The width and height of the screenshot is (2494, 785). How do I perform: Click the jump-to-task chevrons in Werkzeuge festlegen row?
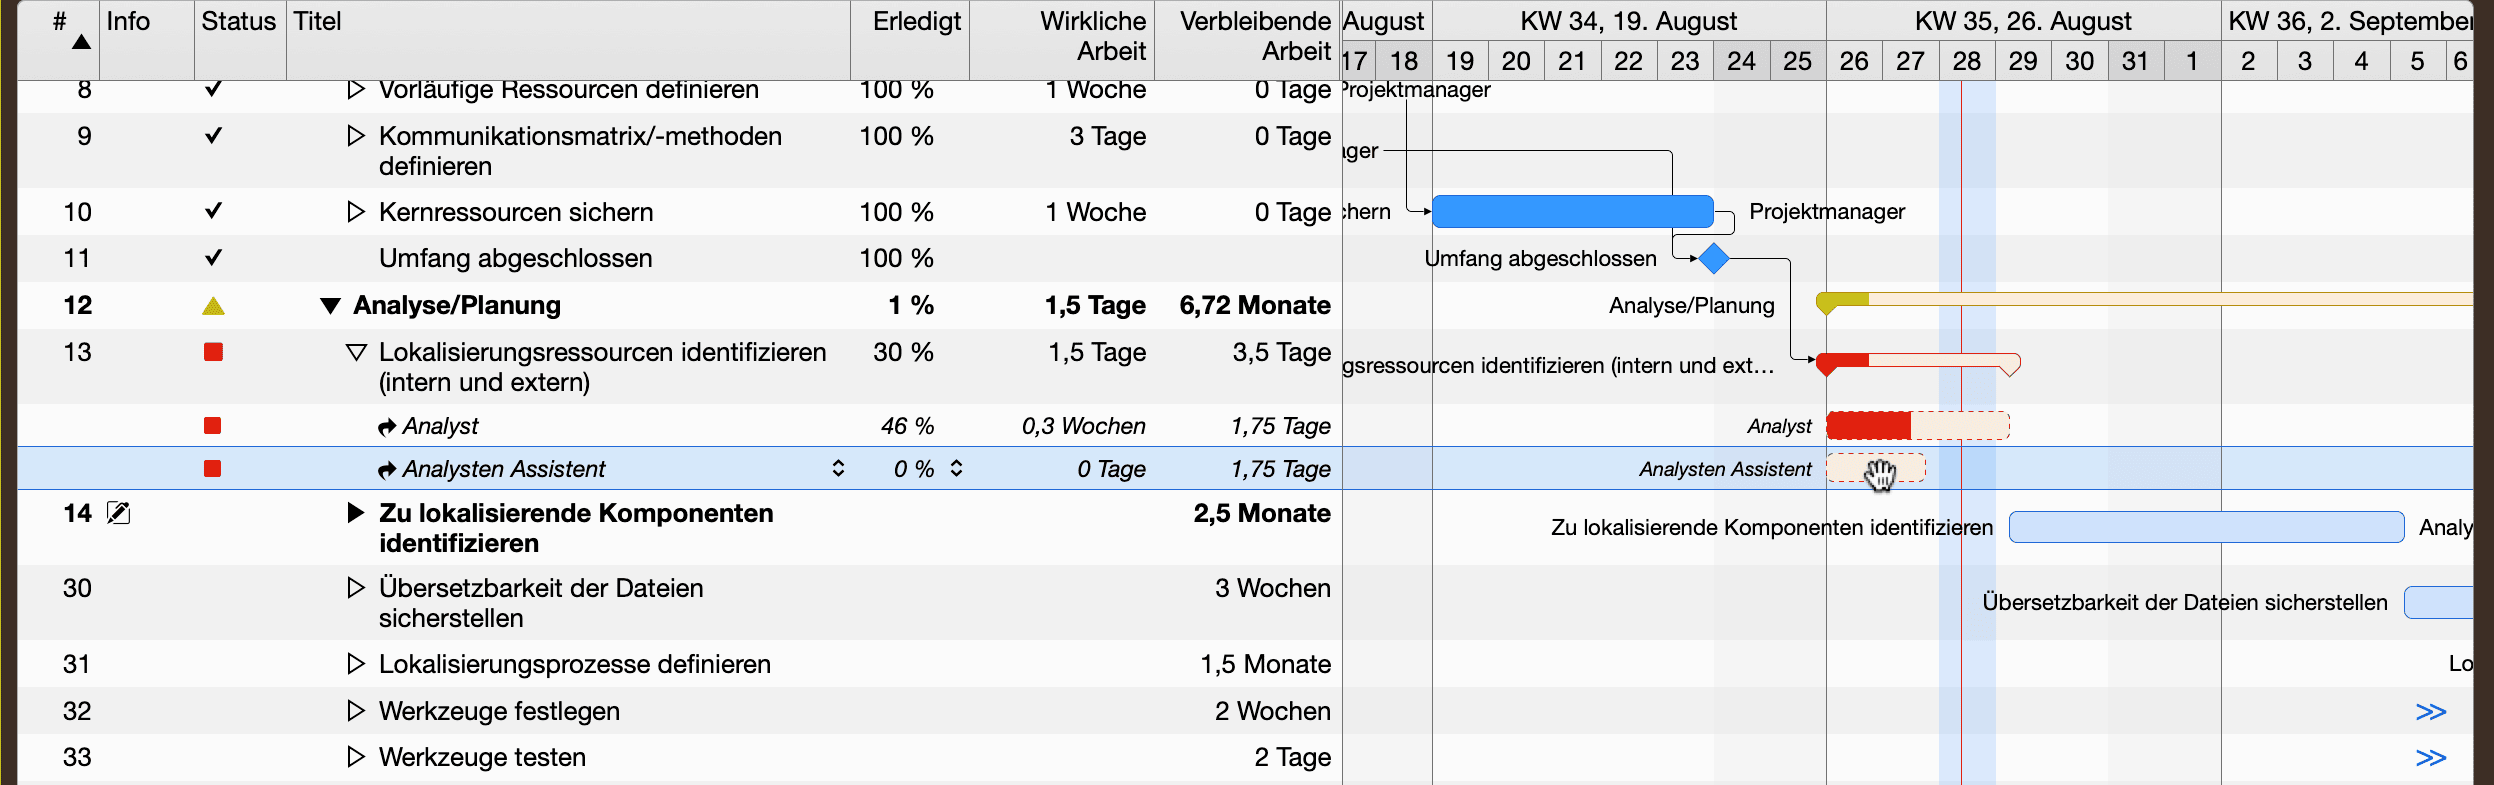(x=2430, y=710)
